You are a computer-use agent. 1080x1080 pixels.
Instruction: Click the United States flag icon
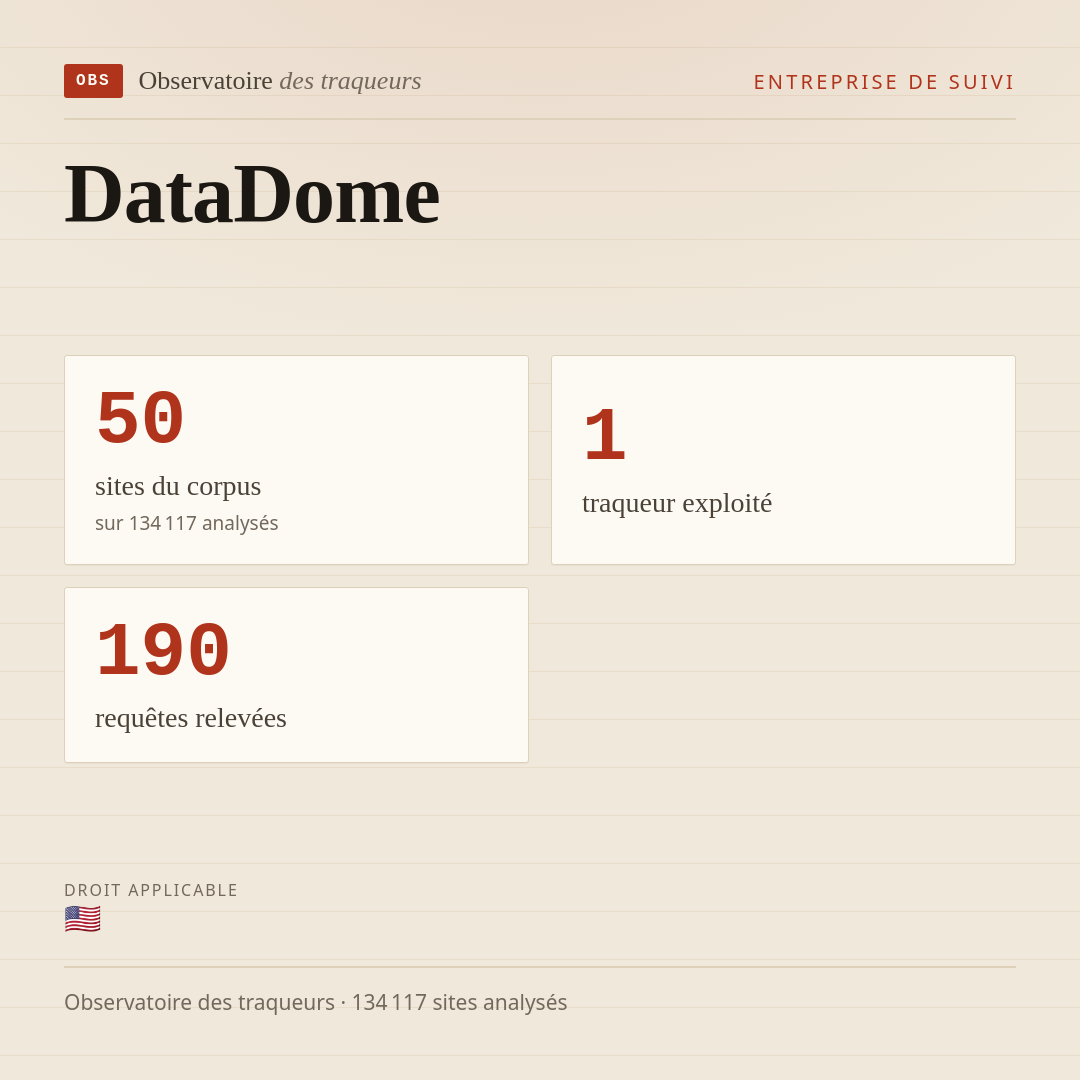(x=83, y=920)
